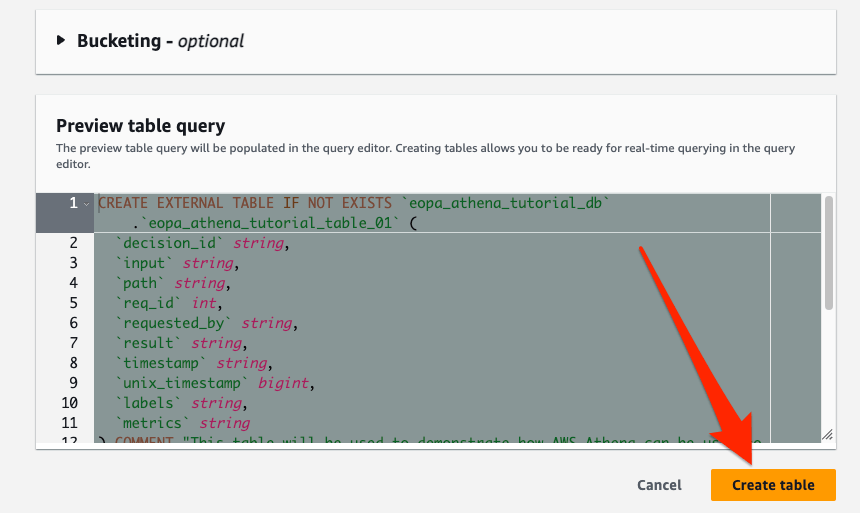Click the `requested_by` string line
The height and width of the screenshot is (513, 860).
click(x=206, y=323)
